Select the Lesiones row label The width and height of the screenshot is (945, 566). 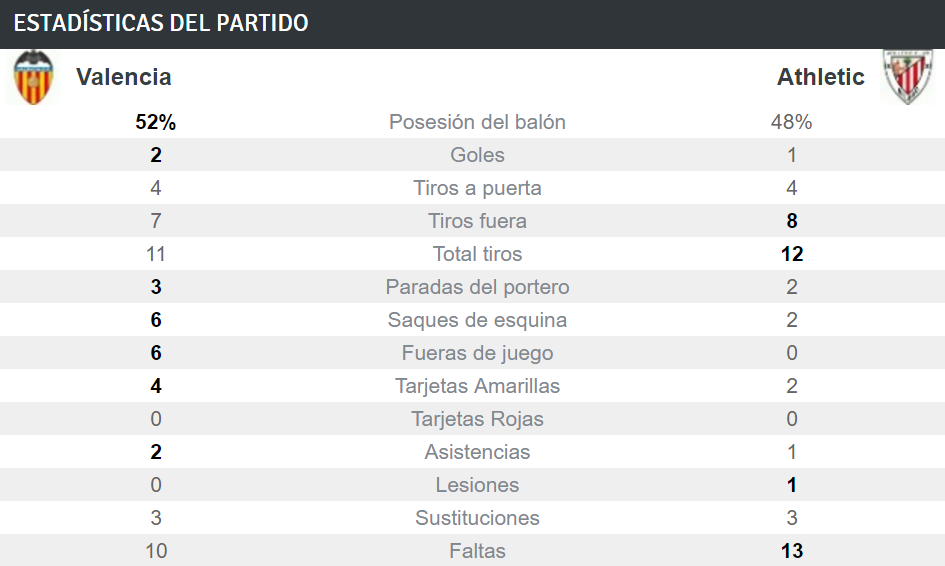tap(477, 485)
